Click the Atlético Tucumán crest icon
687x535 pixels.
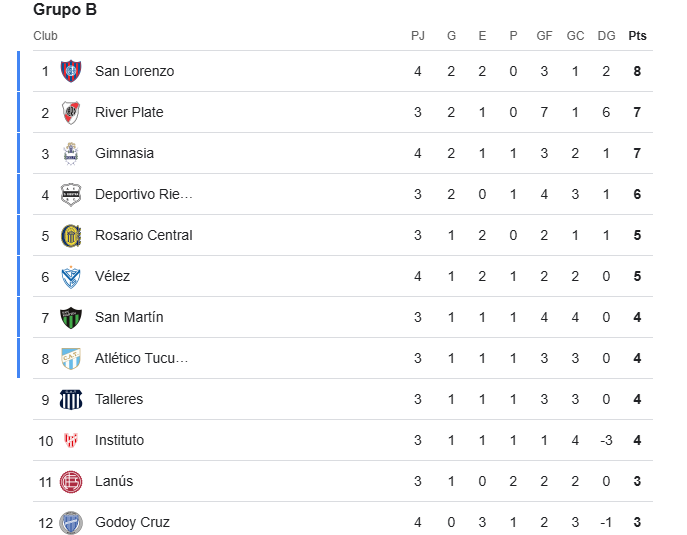(71, 358)
